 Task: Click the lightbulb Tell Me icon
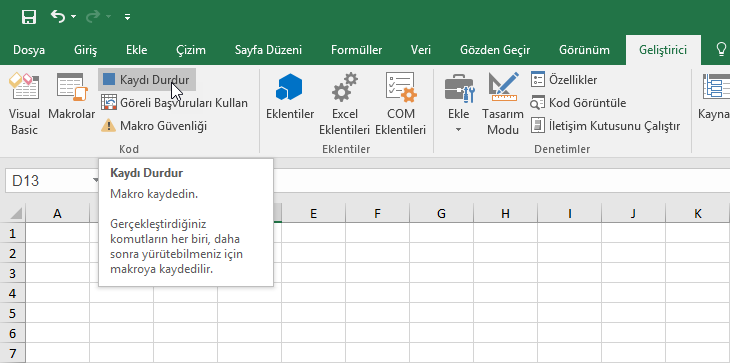(721, 49)
